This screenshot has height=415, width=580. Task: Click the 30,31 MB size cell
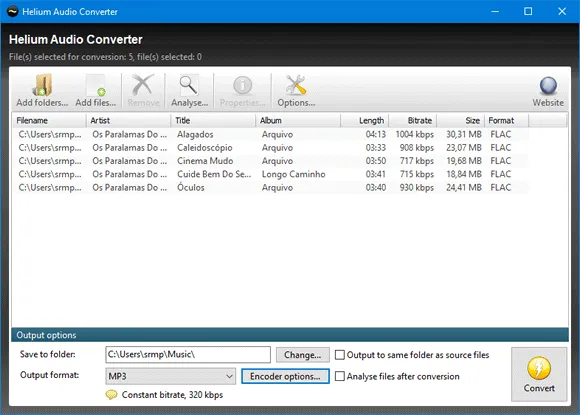463,134
